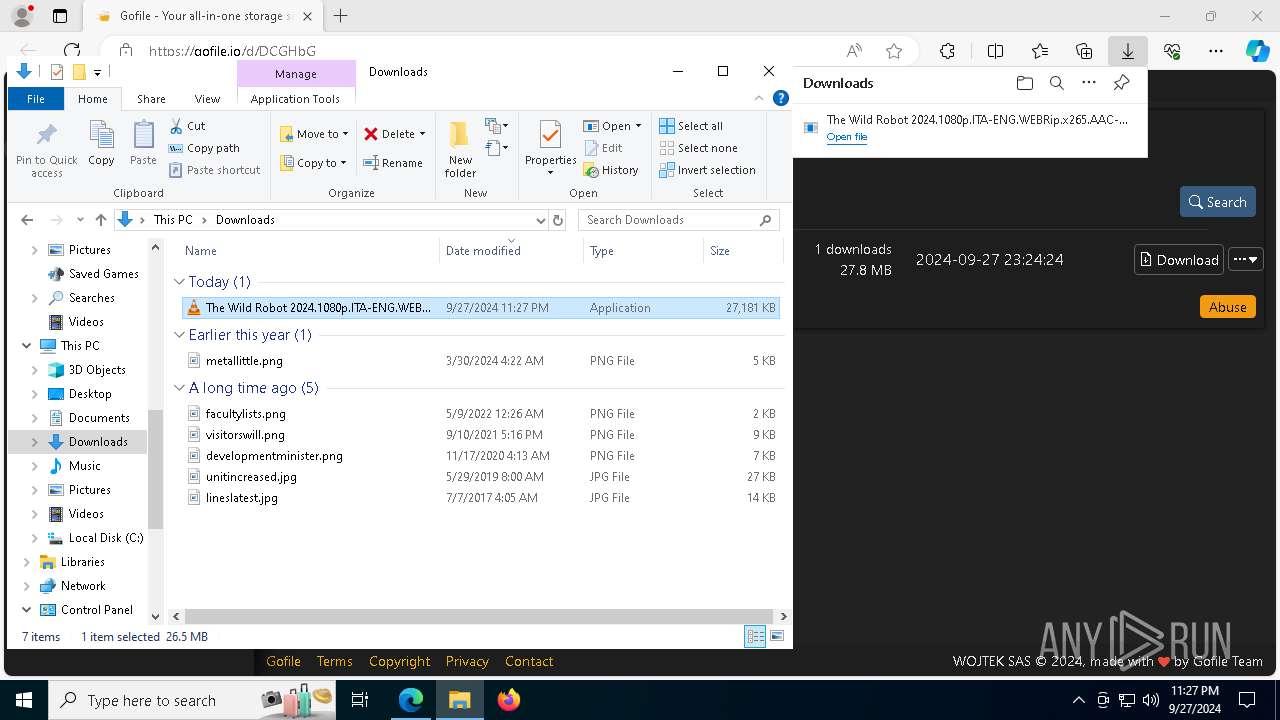1280x720 pixels.
Task: Search downloads in Edge downloads panel
Action: (x=1056, y=83)
